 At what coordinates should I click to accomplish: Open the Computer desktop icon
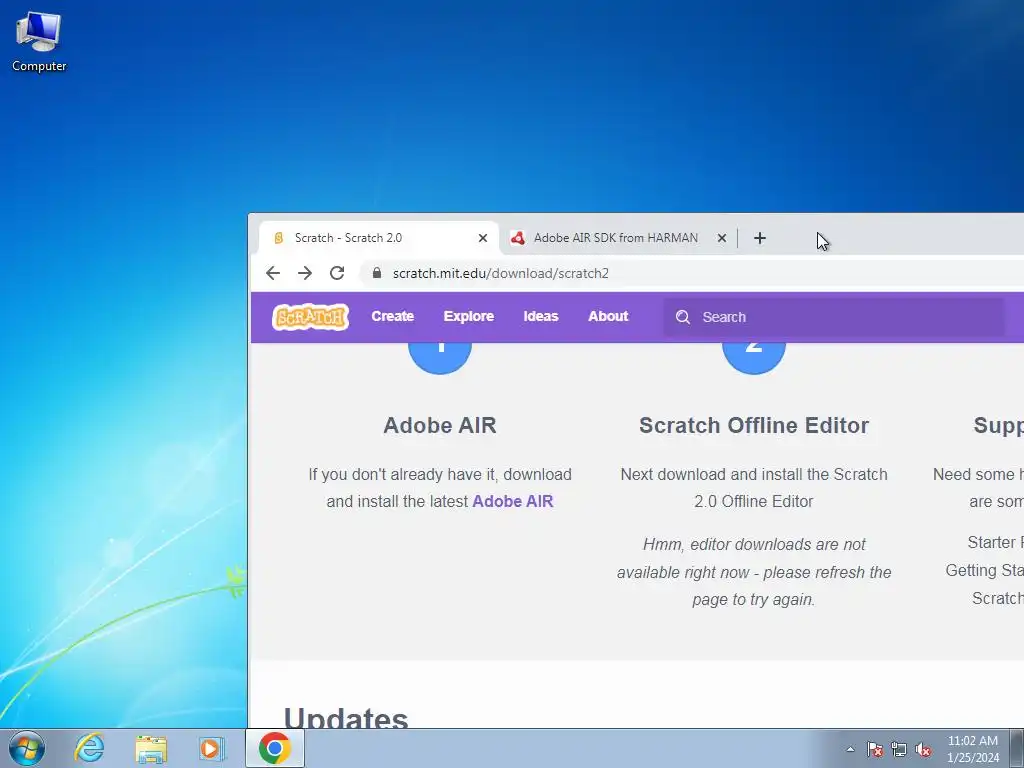[x=39, y=42]
